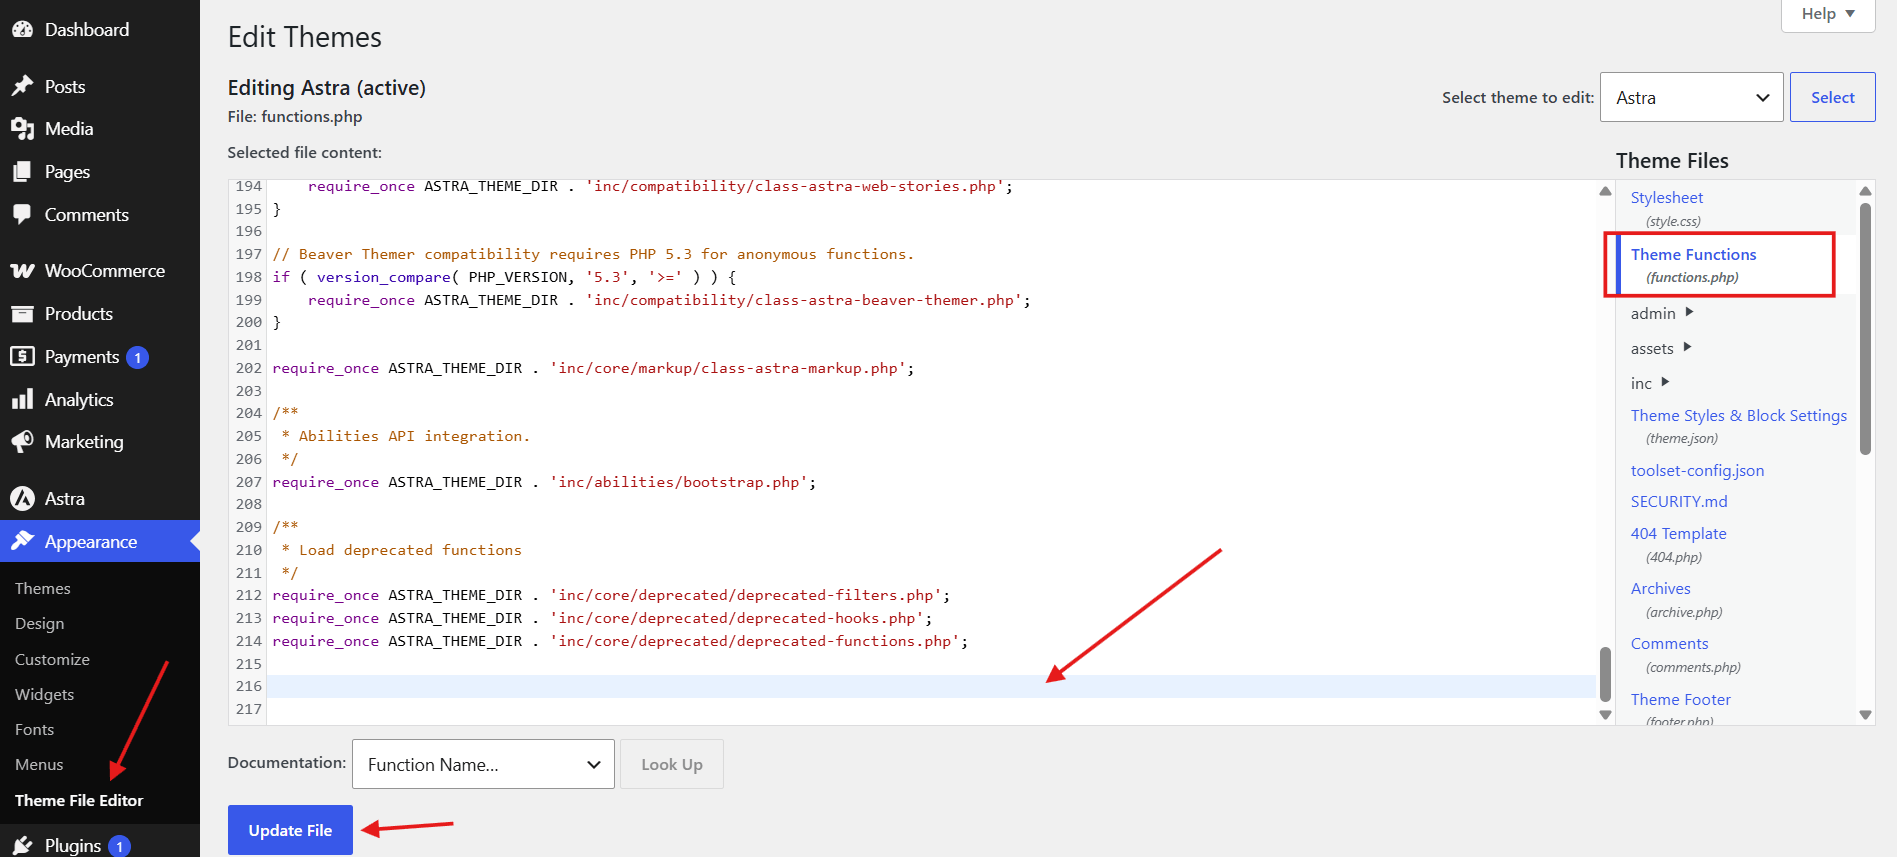Place cursor on empty line 216

tap(931, 686)
